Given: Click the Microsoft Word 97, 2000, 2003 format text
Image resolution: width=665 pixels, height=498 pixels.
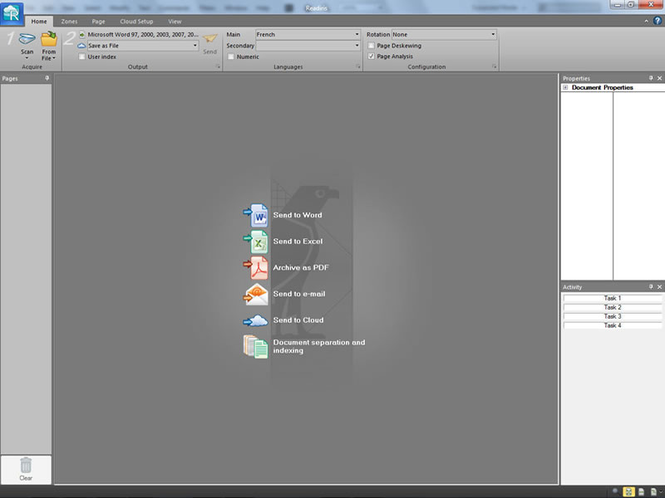Looking at the screenshot, I should [x=143, y=34].
